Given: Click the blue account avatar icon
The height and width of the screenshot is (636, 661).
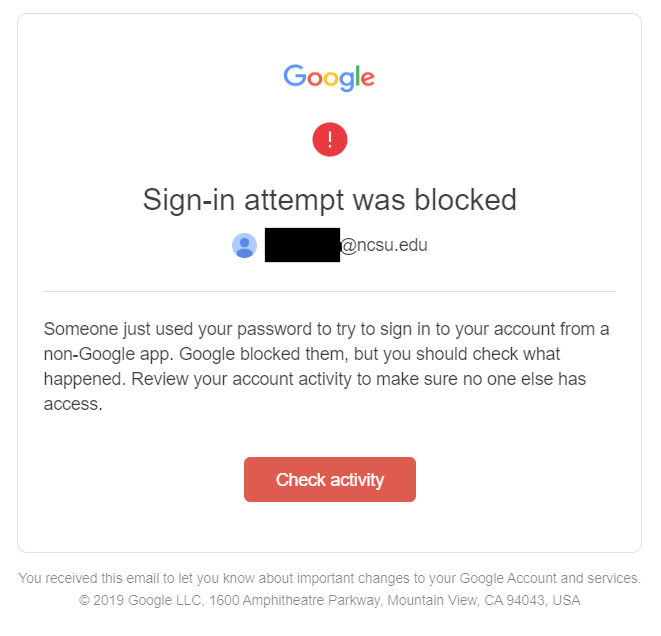Looking at the screenshot, I should coord(245,245).
